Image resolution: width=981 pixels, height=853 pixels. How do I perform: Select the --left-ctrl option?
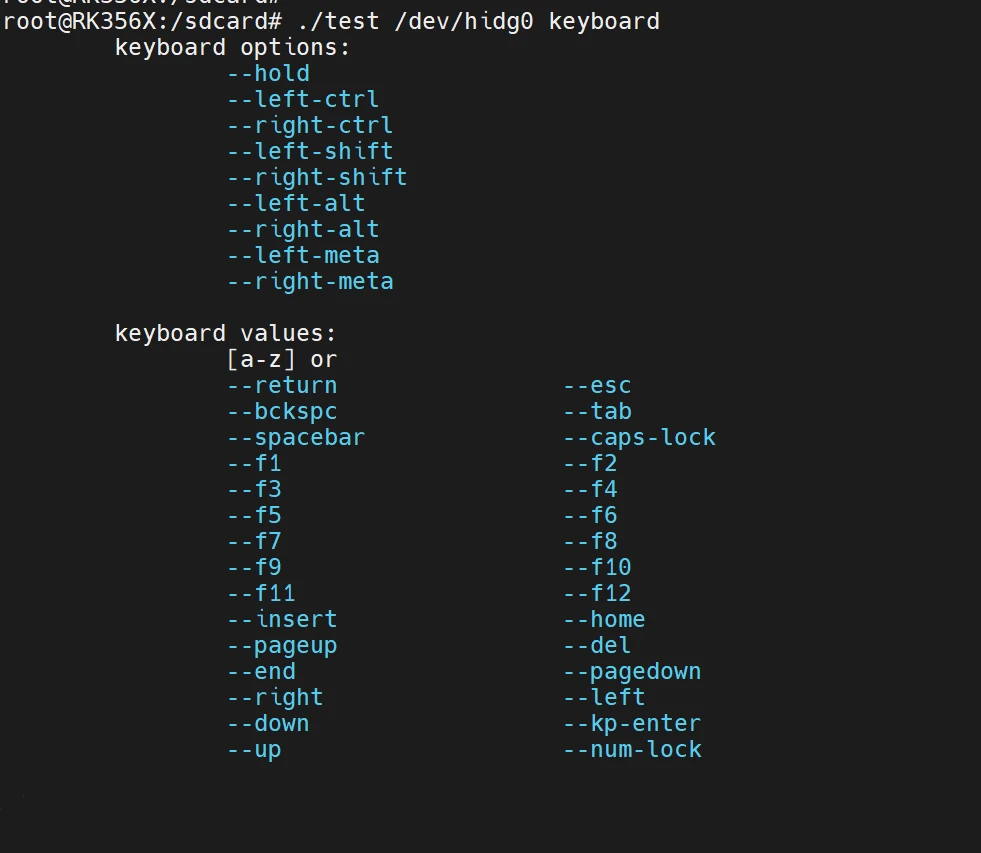coord(303,100)
